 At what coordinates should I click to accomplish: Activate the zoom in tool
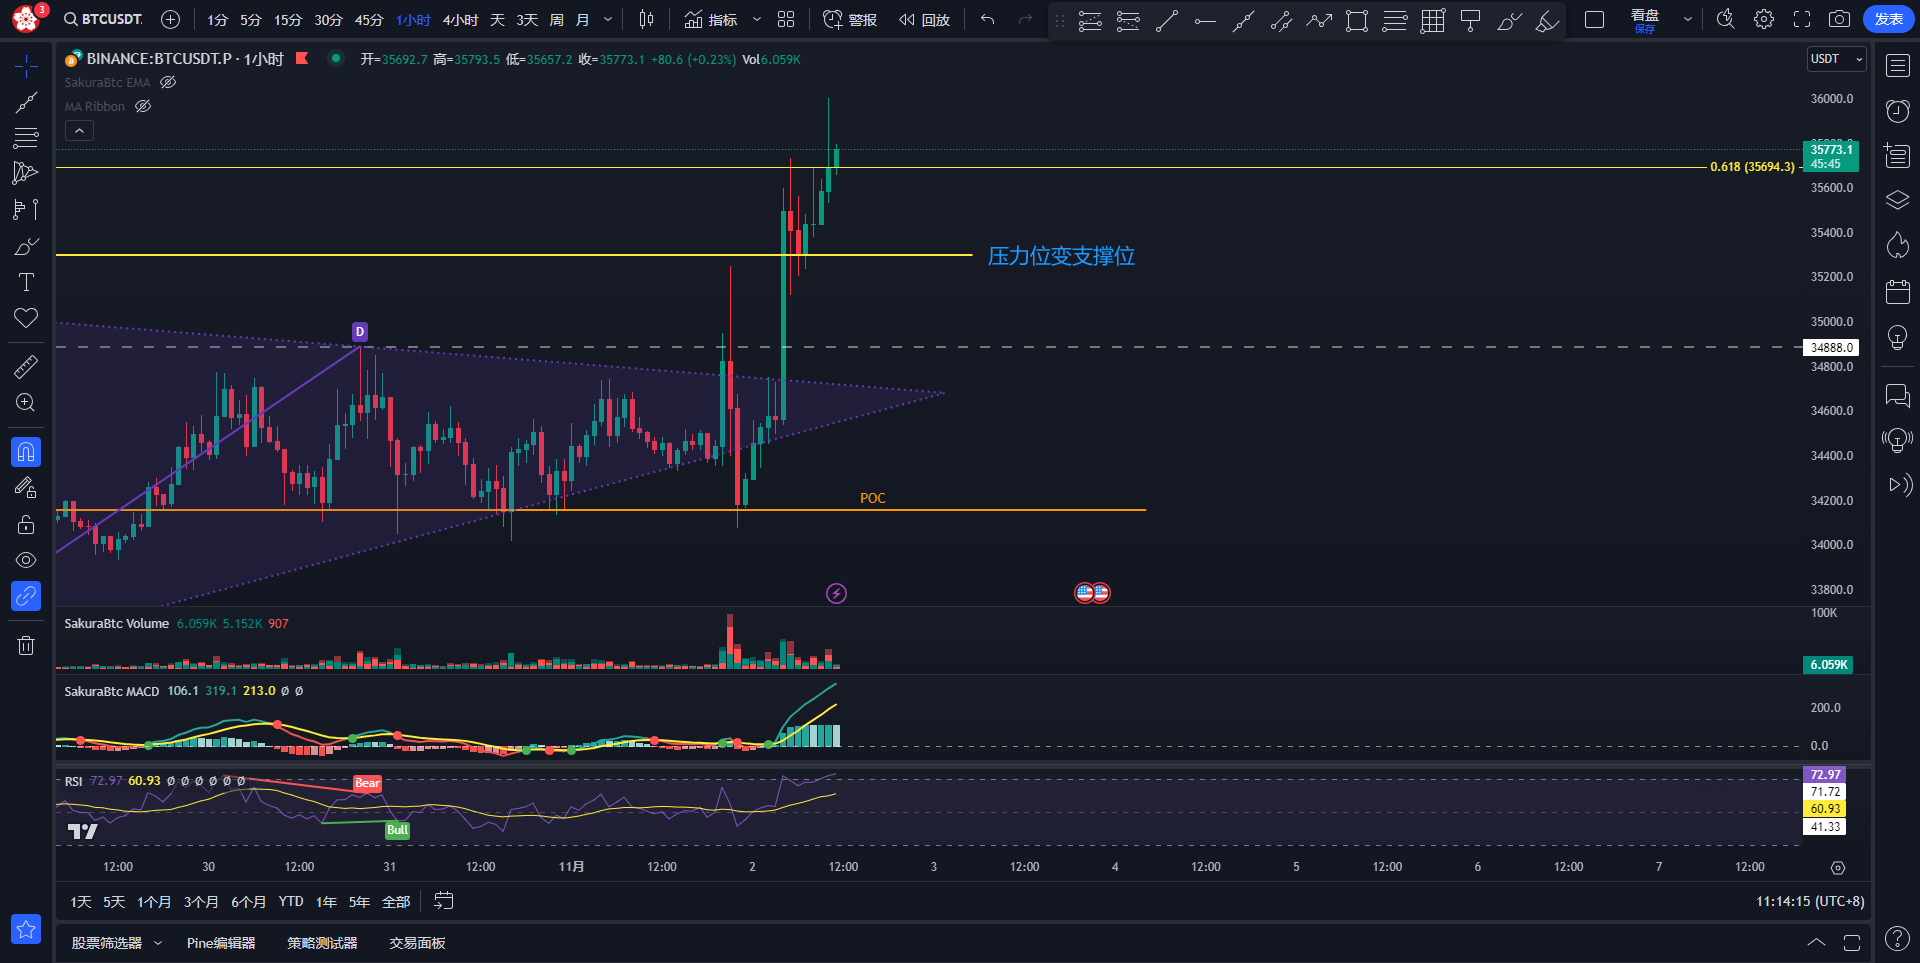click(26, 402)
